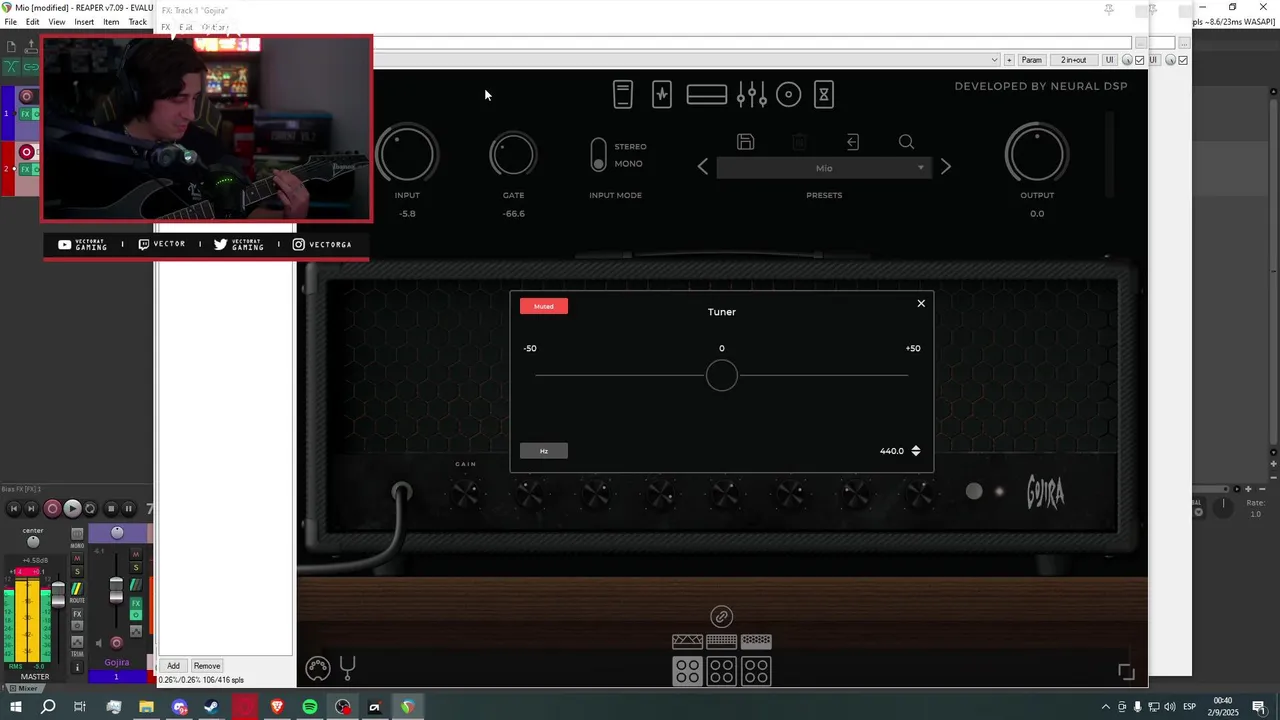
Task: Toggle the amp power switch
Action: point(974,491)
